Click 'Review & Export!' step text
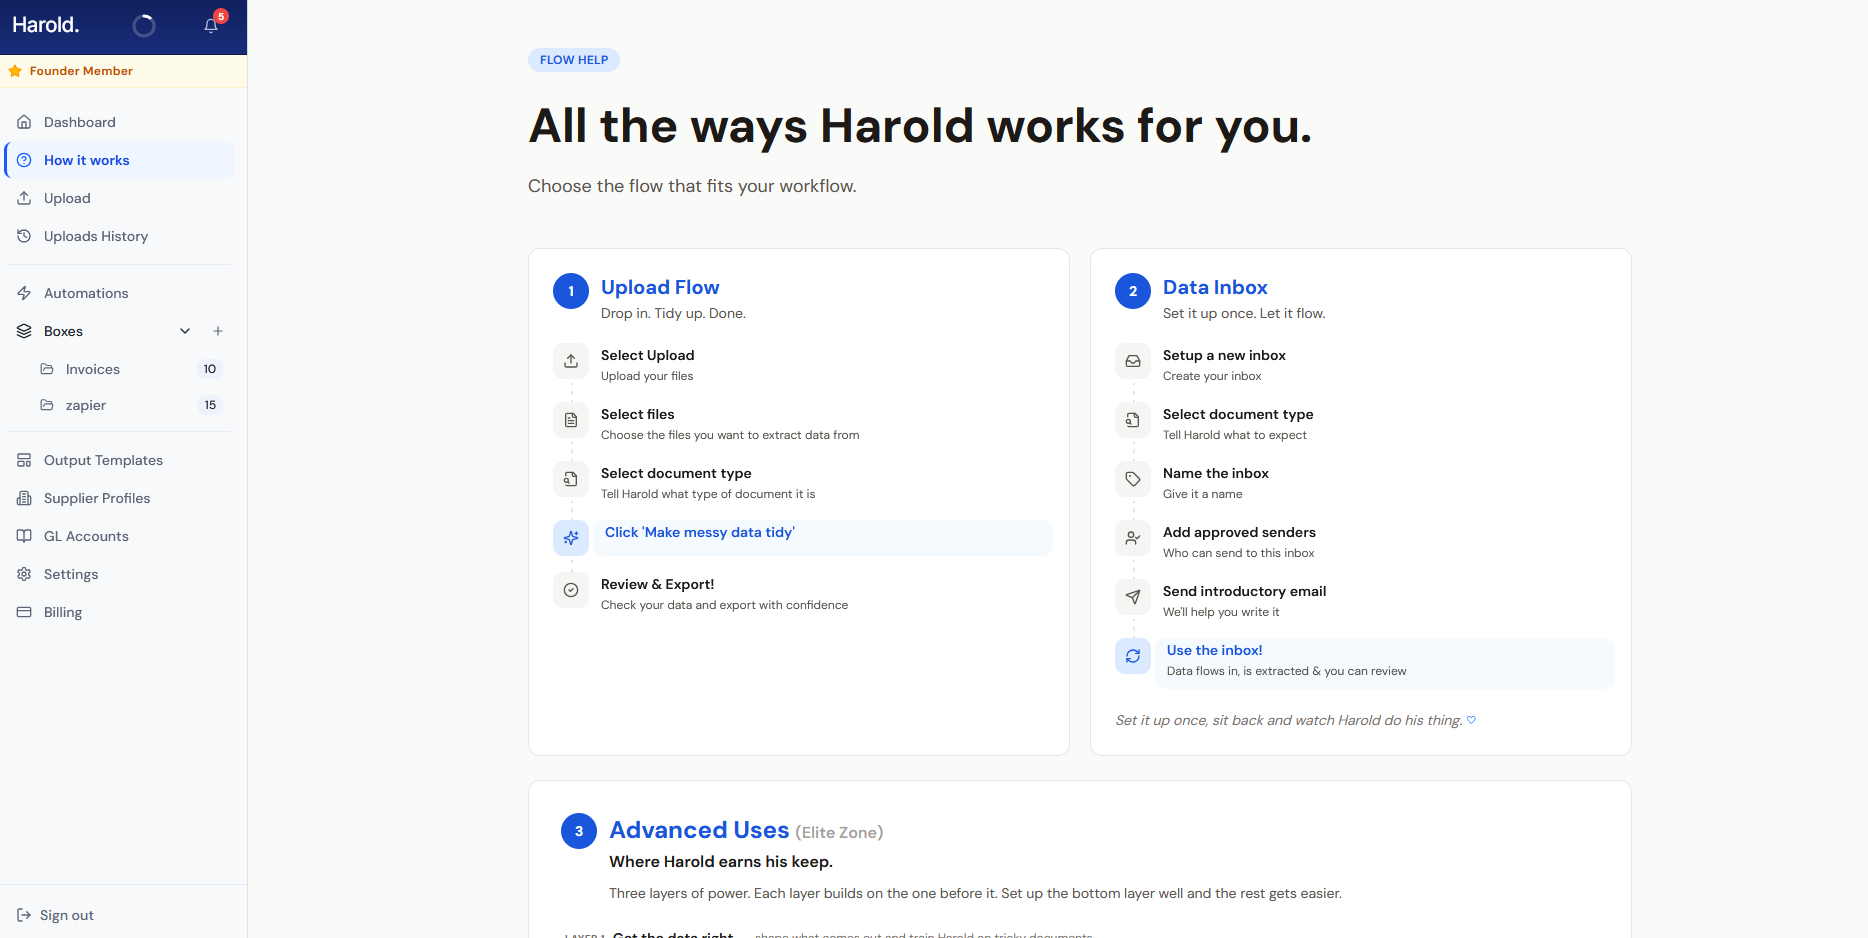Viewport: 1868px width, 938px height. click(658, 585)
